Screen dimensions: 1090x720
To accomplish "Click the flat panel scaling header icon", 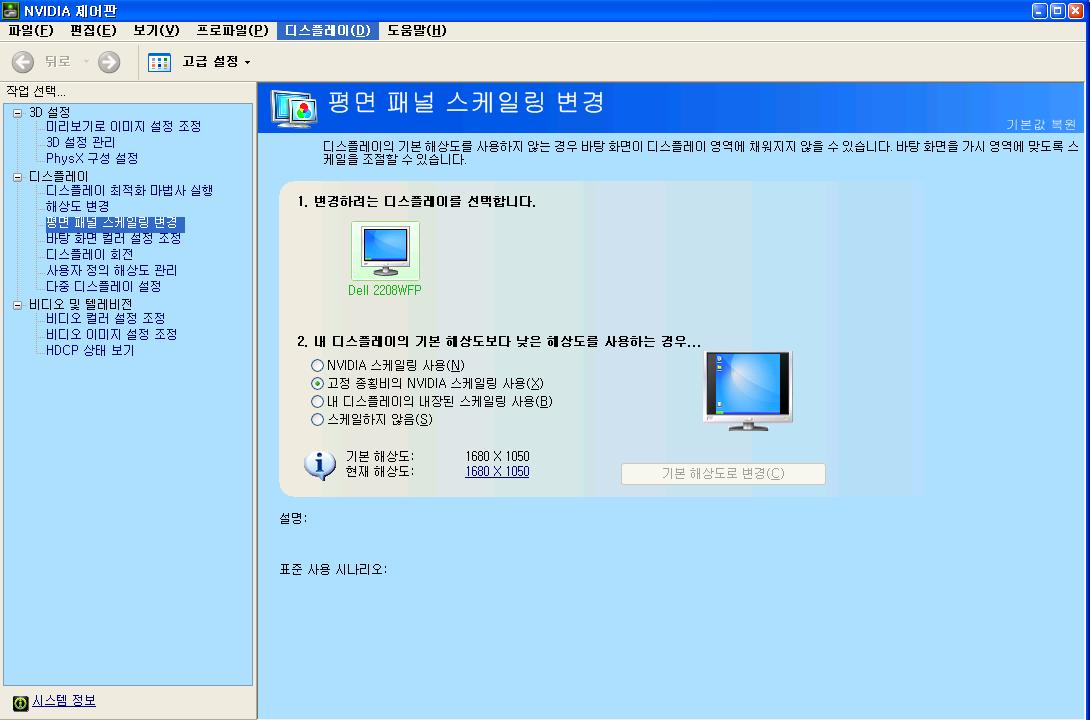I will tap(295, 108).
